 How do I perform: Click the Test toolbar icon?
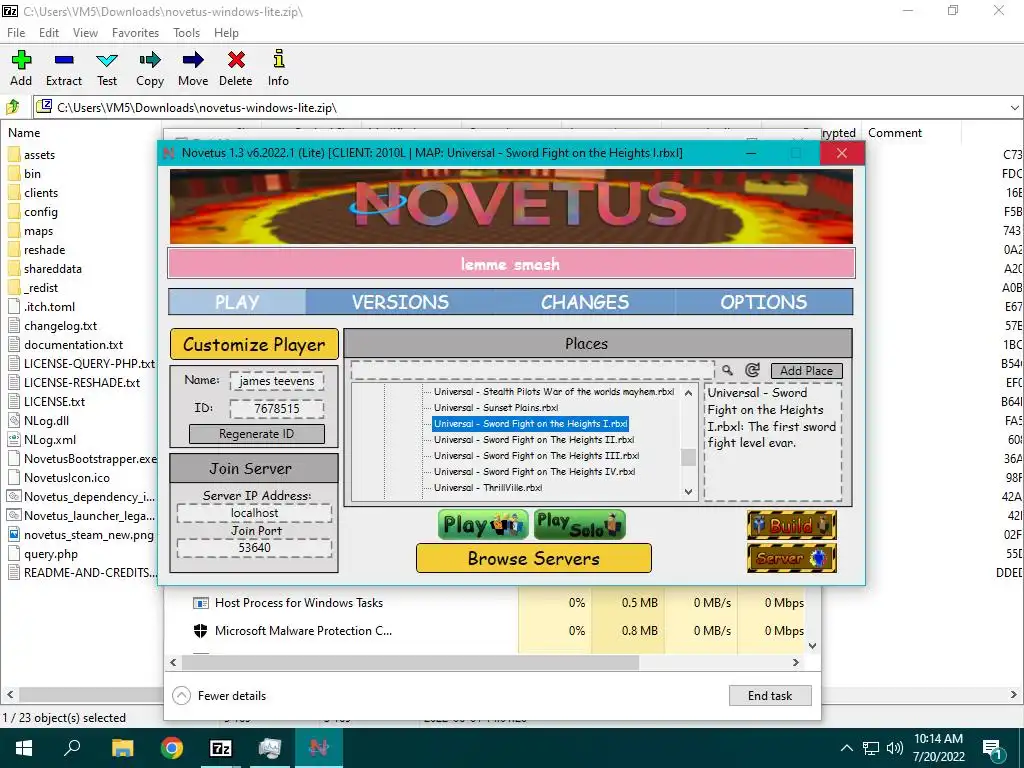106,69
